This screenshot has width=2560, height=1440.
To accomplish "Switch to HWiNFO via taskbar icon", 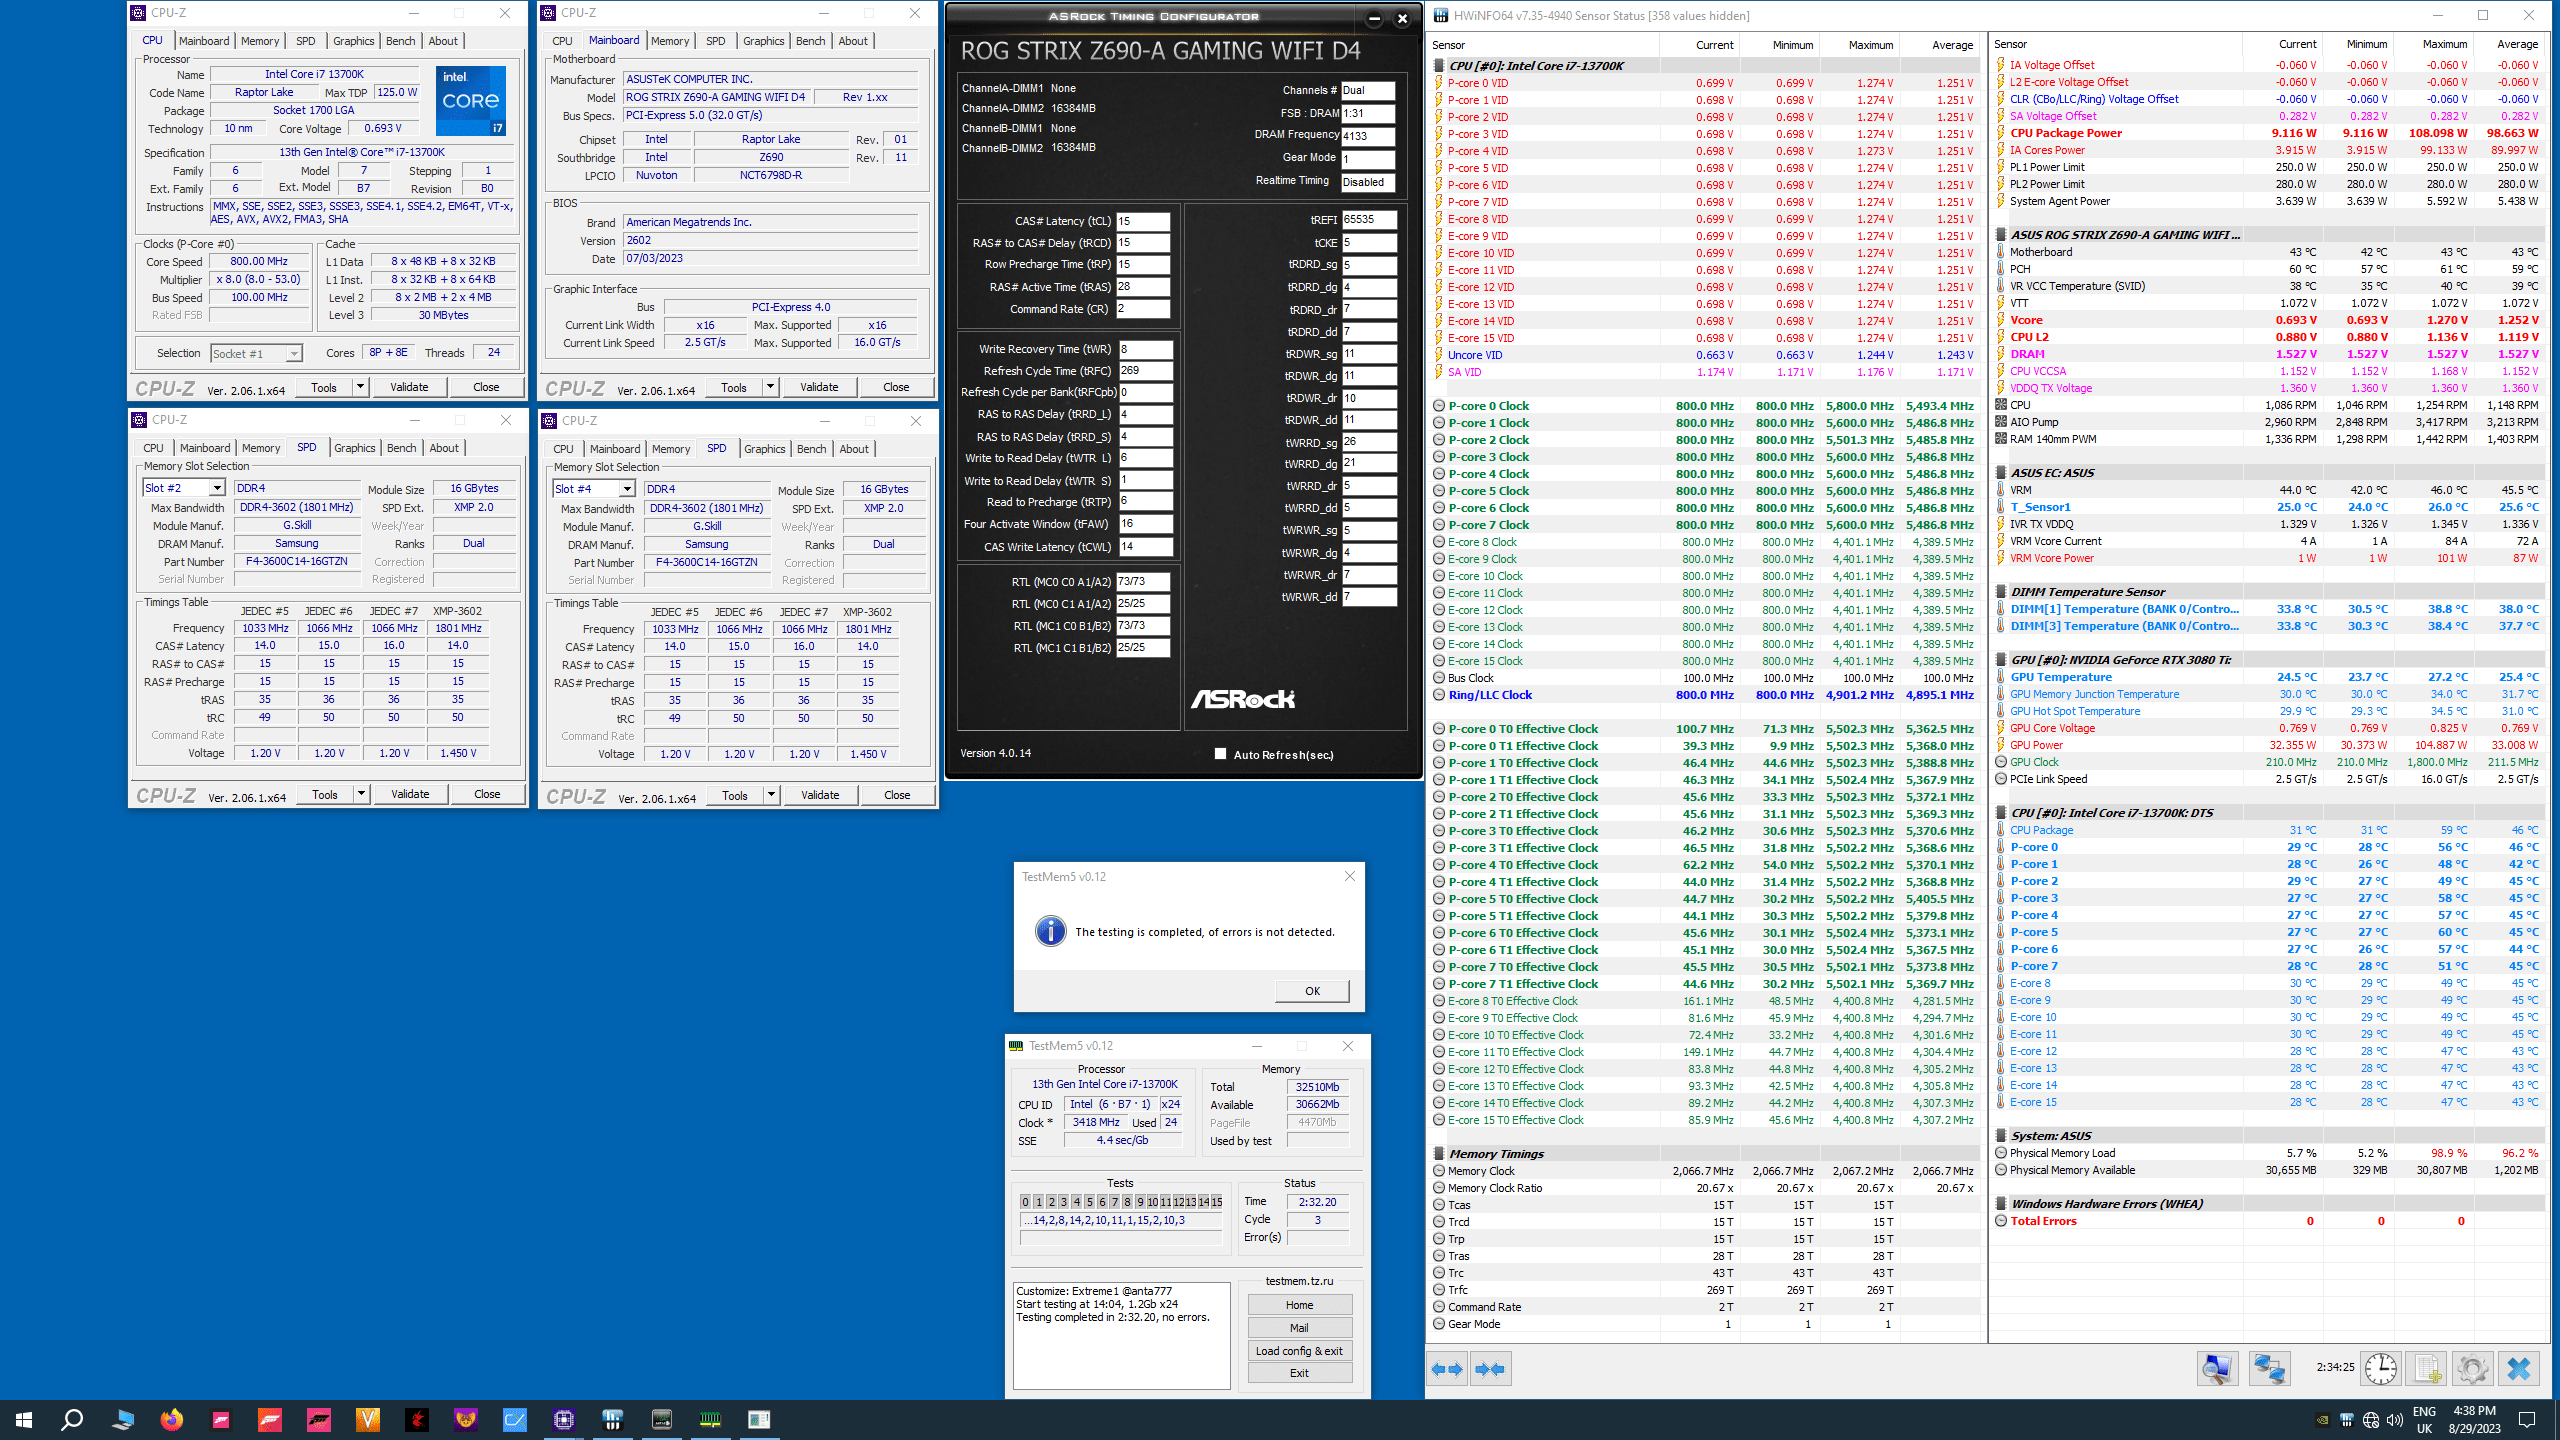I will click(x=613, y=1419).
